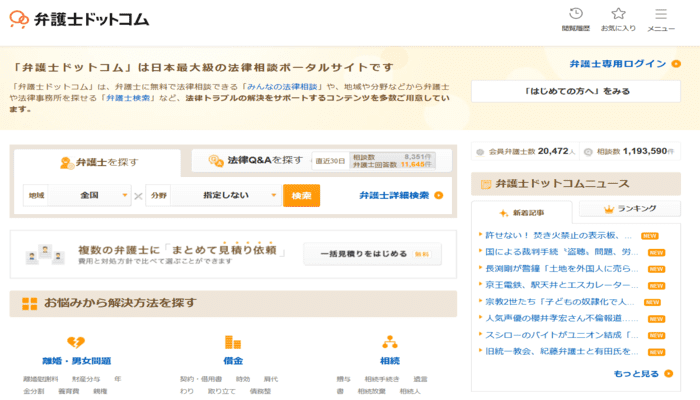This screenshot has height=400, width=700.
Task: Click the arrow icon next to 弁護士詳細検索
Action: click(439, 195)
